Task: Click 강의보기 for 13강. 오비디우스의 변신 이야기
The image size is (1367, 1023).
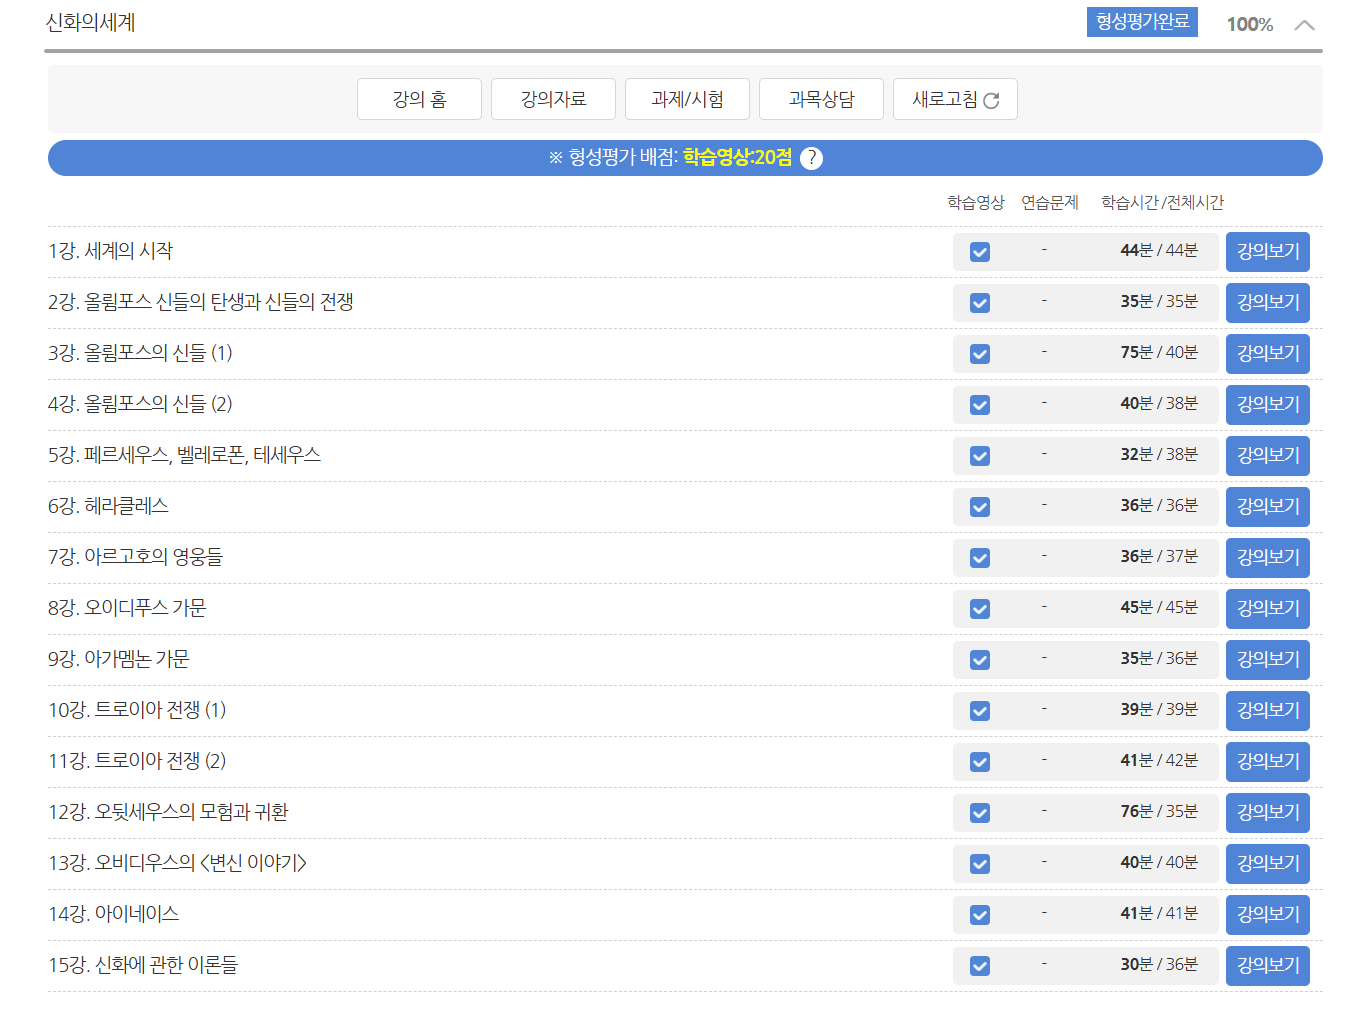Action: (x=1268, y=864)
